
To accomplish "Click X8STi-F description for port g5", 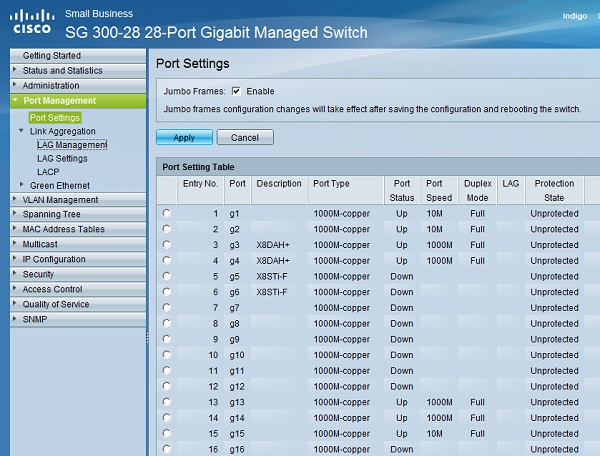I will click(x=272, y=276).
